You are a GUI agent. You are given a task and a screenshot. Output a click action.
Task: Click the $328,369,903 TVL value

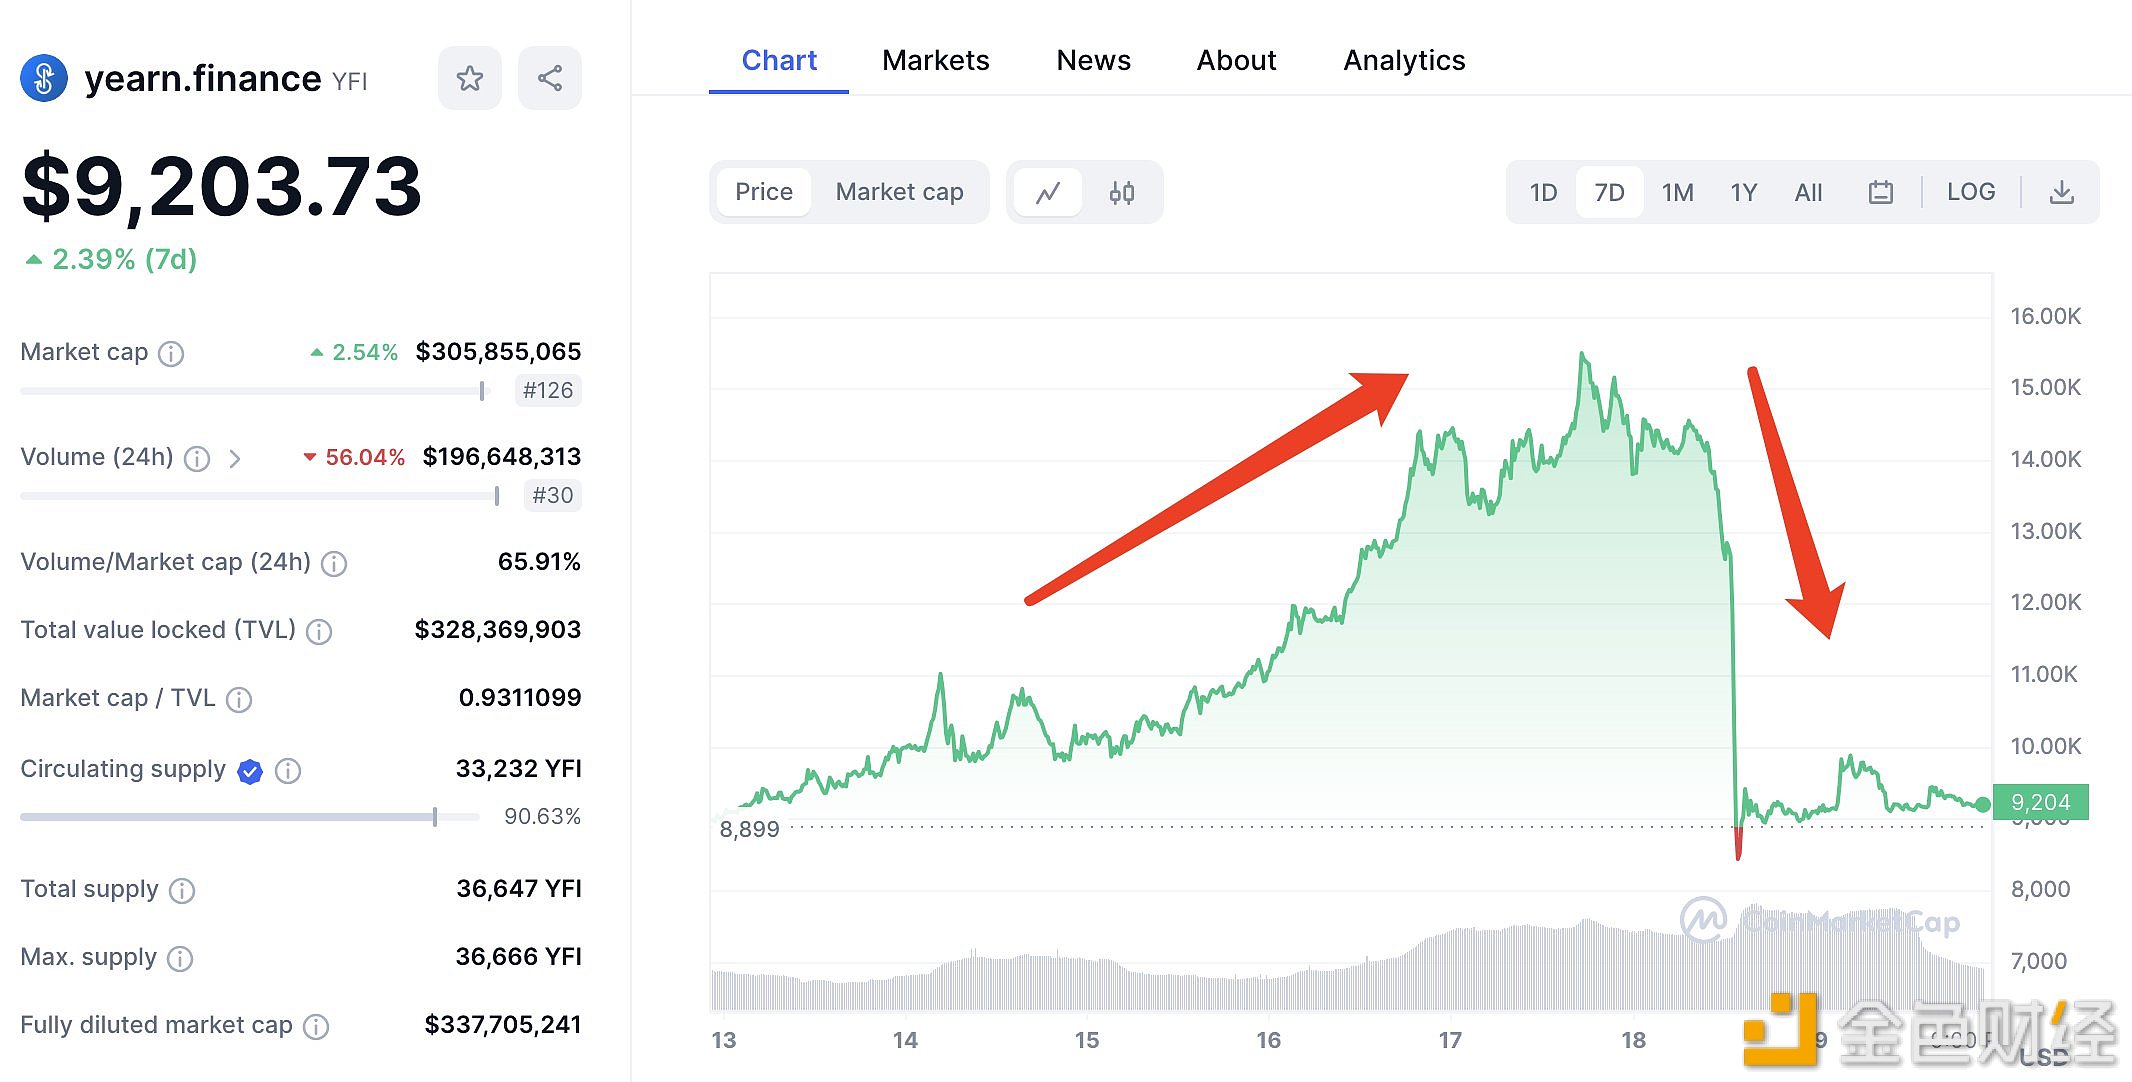498,630
